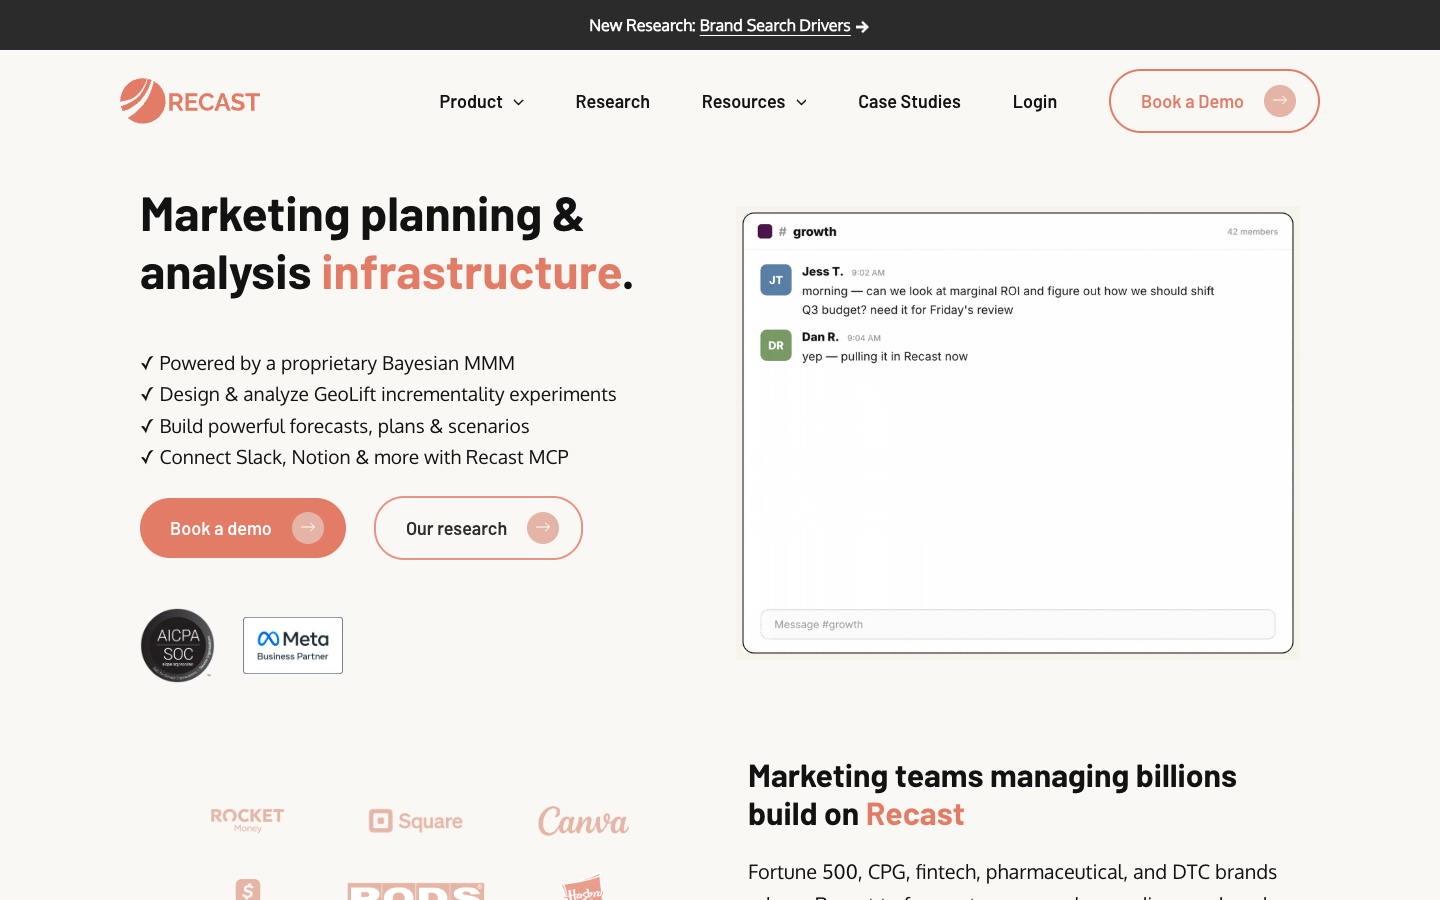Click the Canva logo
The image size is (1440, 900).
[x=584, y=821]
